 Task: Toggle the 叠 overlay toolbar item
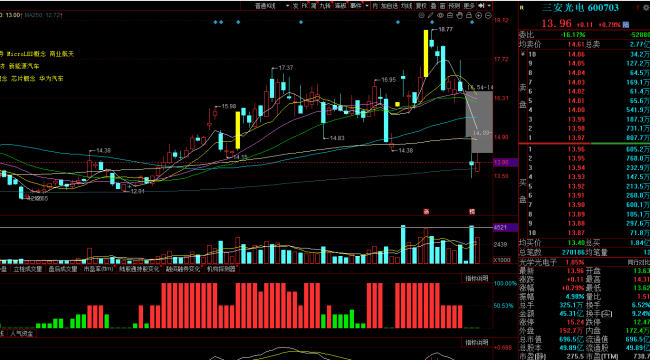[x=433, y=6]
